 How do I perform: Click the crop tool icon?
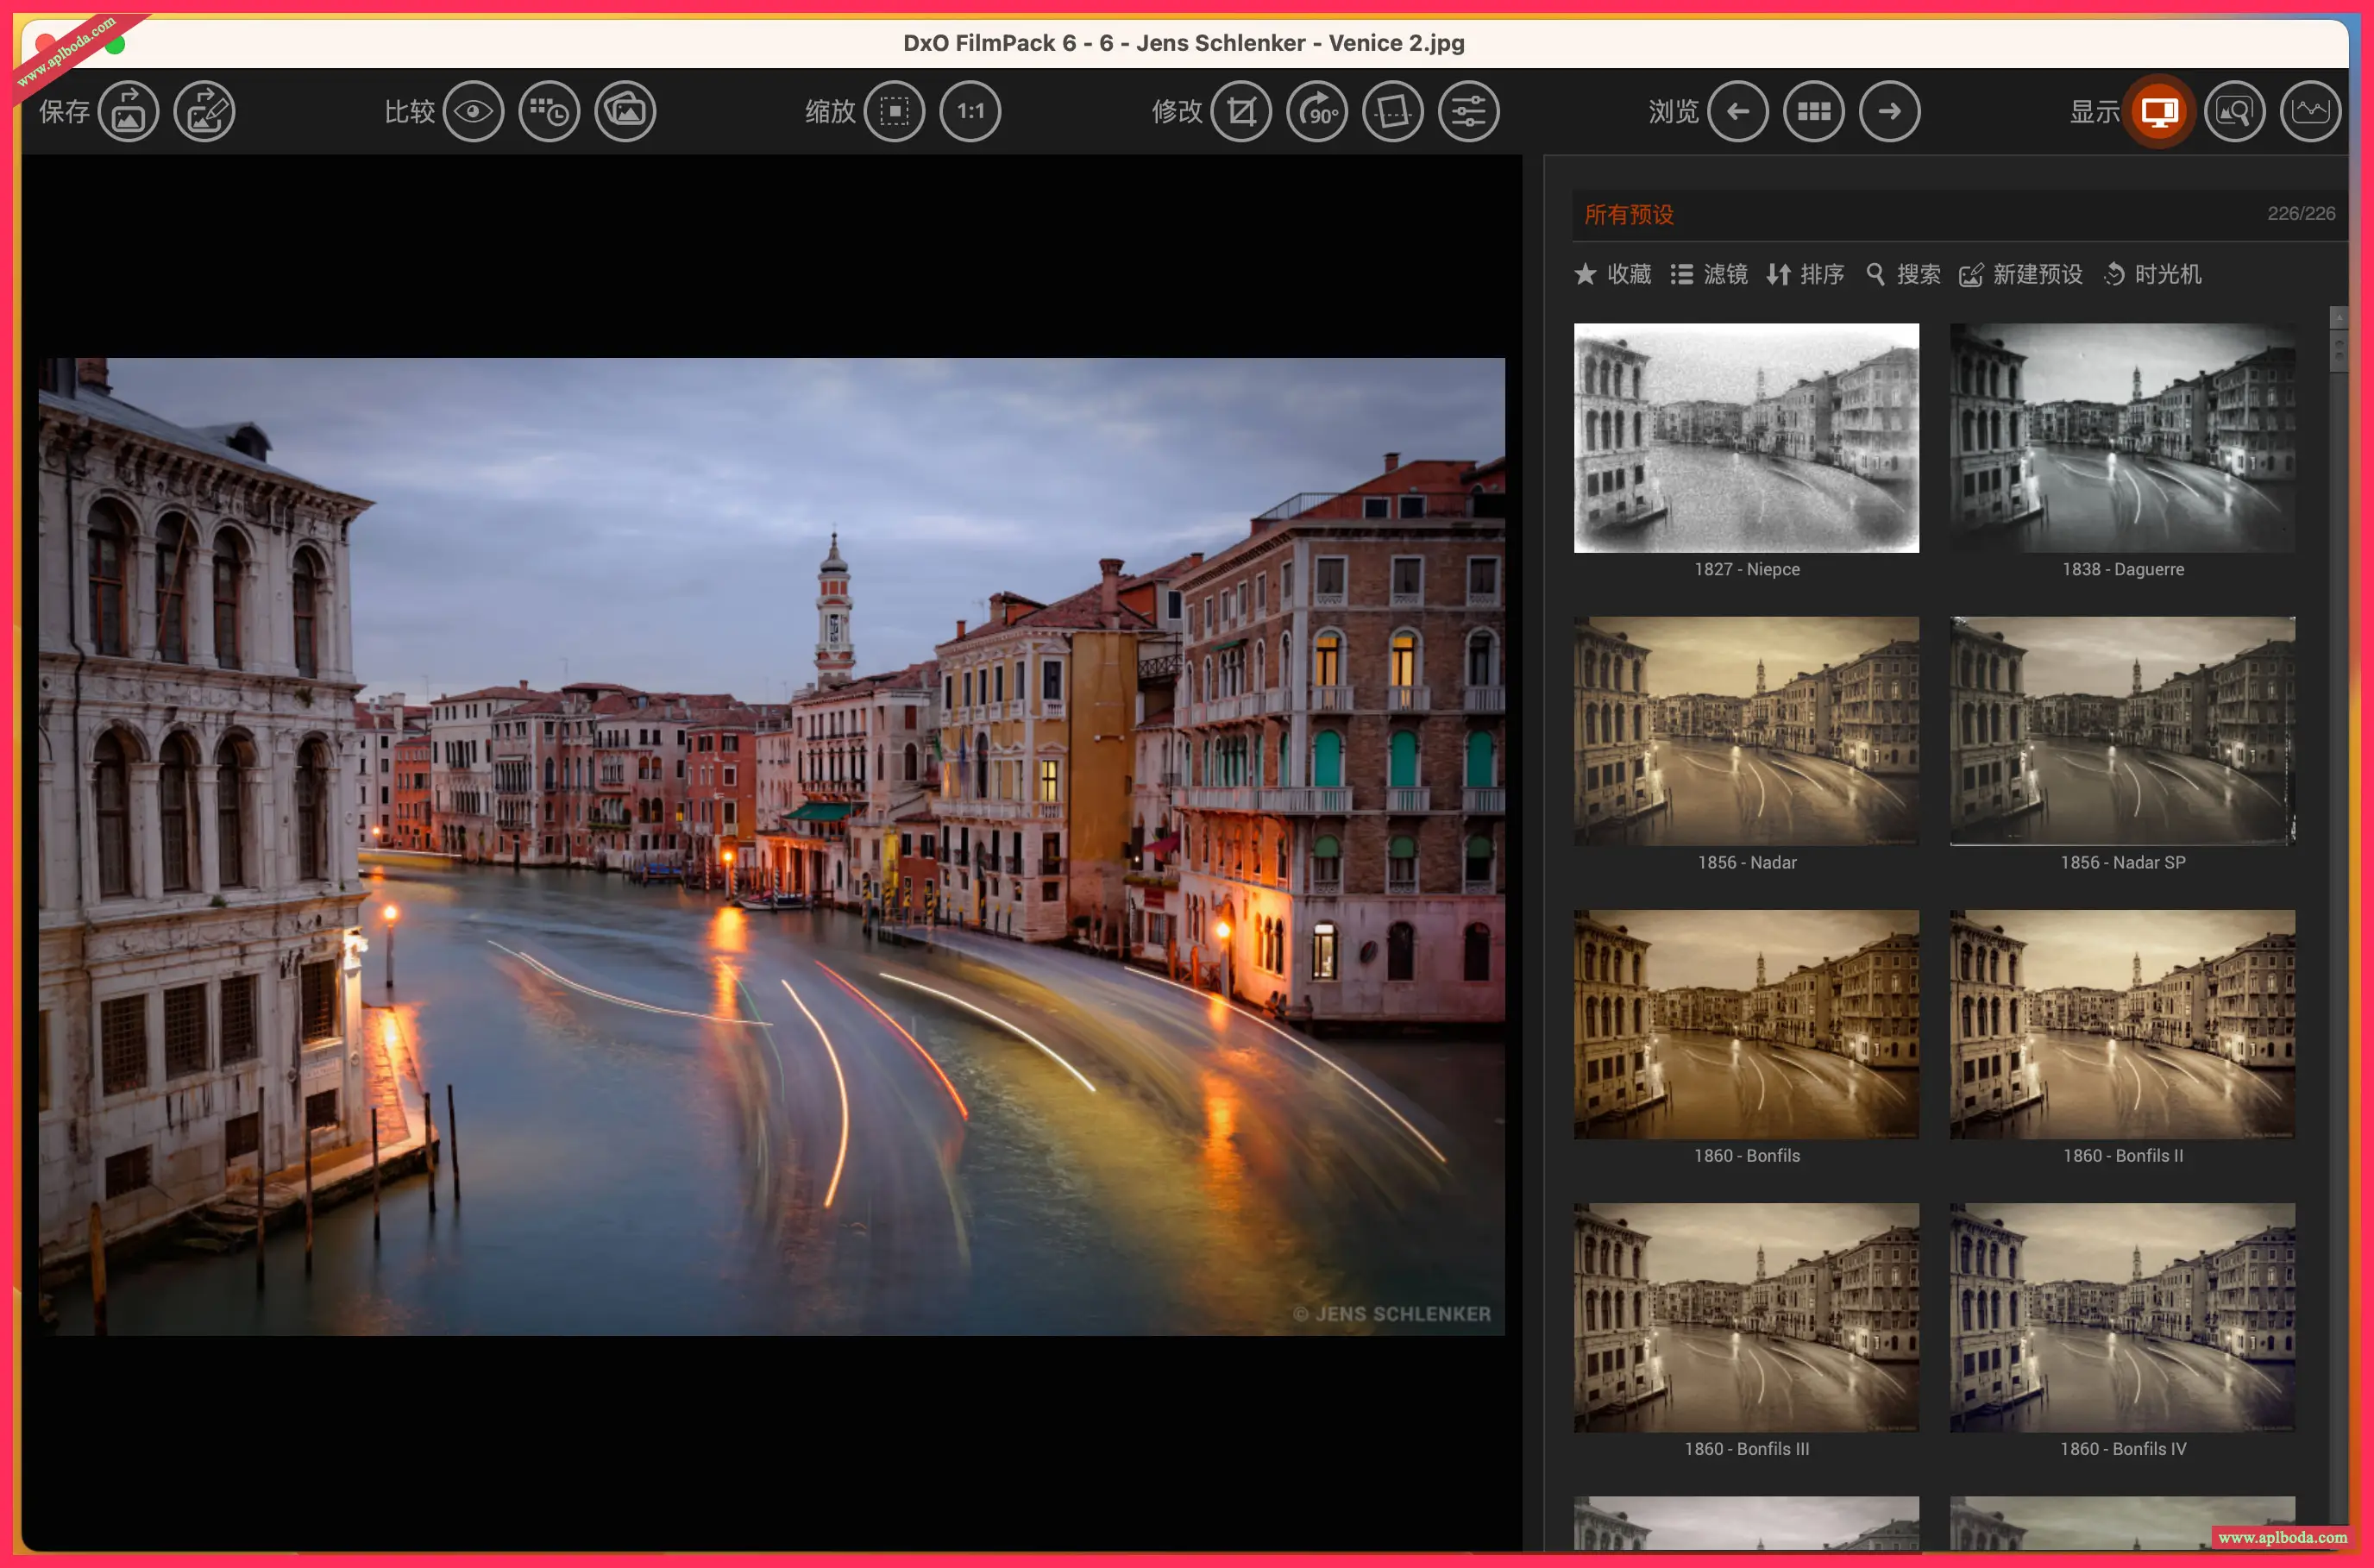1241,111
